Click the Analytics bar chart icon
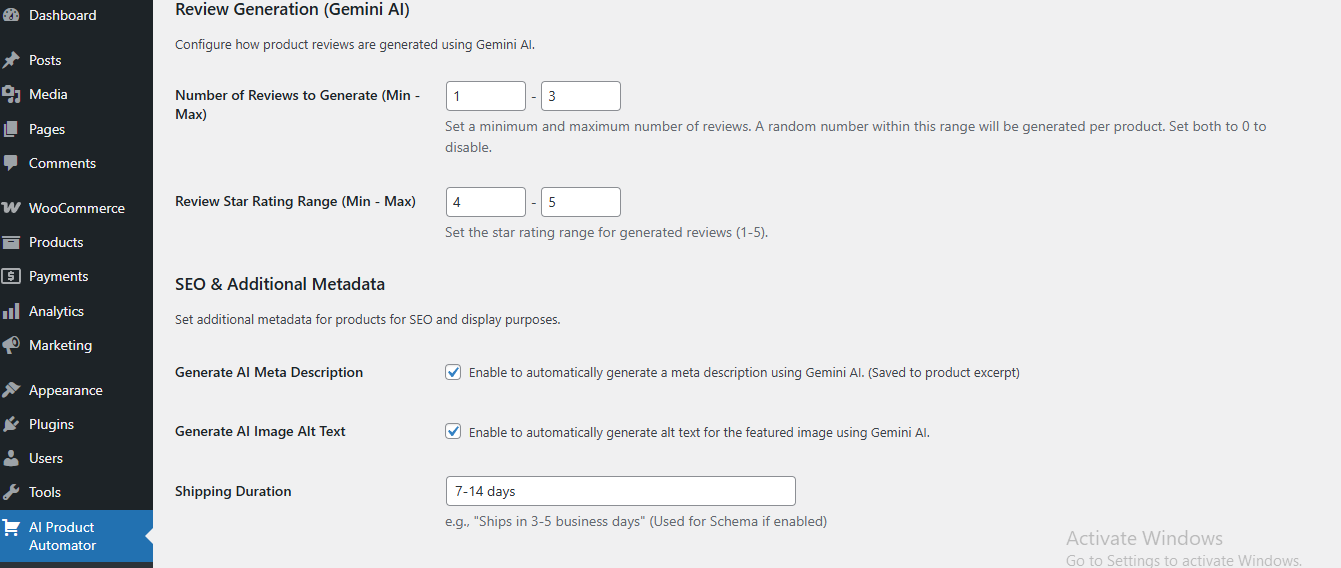1341x568 pixels. tap(11, 311)
